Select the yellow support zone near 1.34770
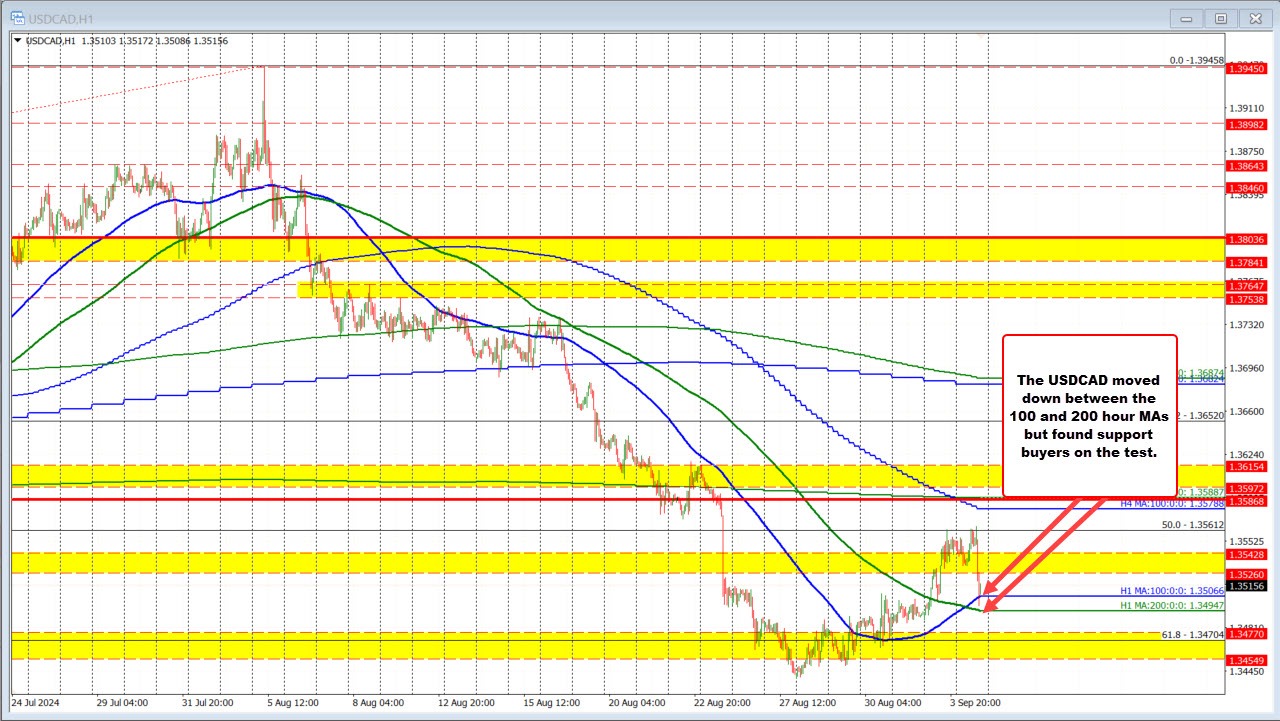Viewport: 1280px width, 721px height. click(x=600, y=647)
